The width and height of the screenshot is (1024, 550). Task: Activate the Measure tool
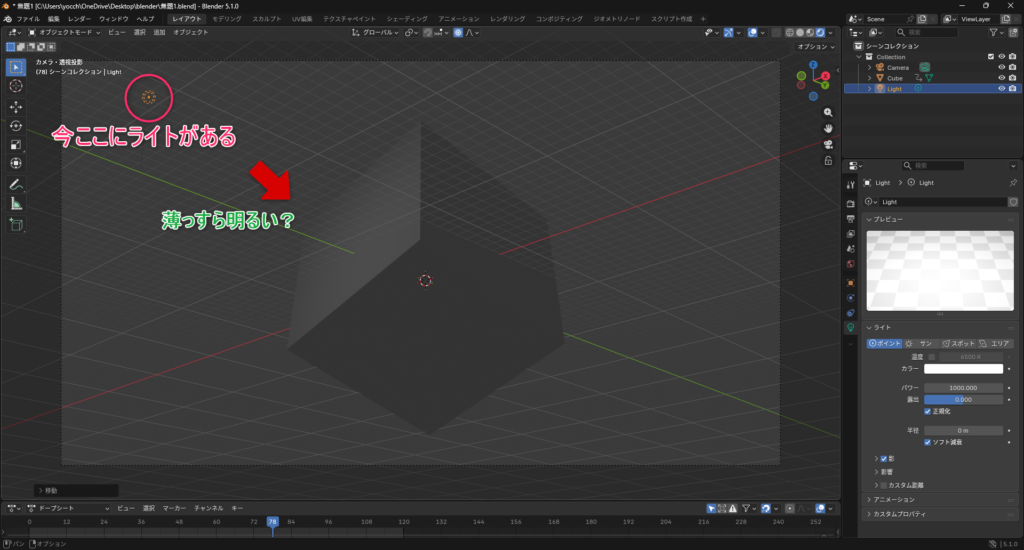point(16,203)
